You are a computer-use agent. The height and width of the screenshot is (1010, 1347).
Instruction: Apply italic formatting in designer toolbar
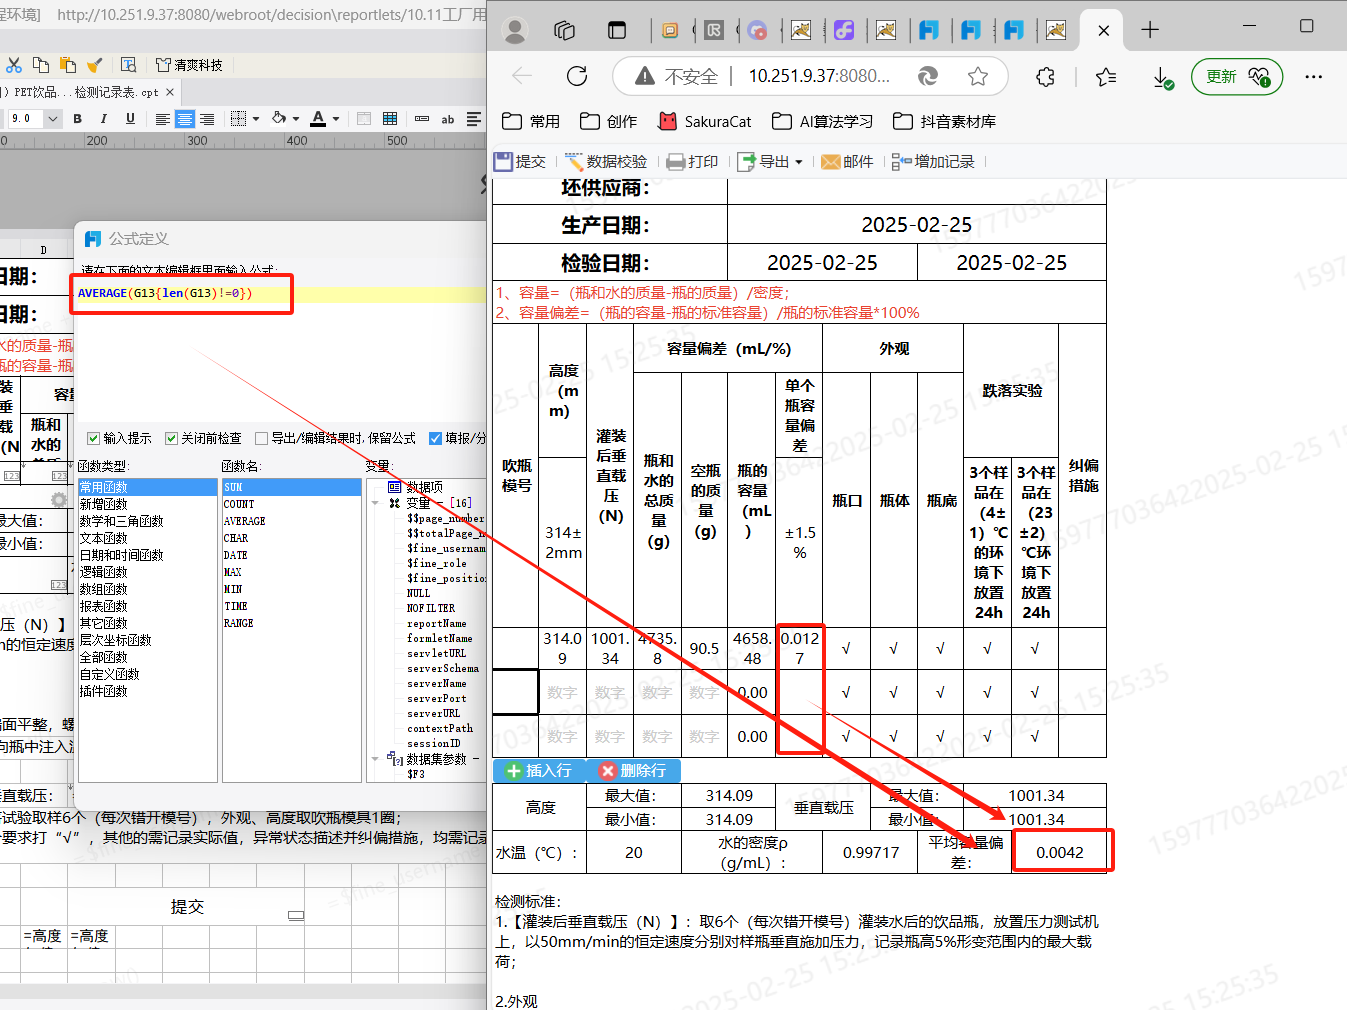[x=103, y=119]
